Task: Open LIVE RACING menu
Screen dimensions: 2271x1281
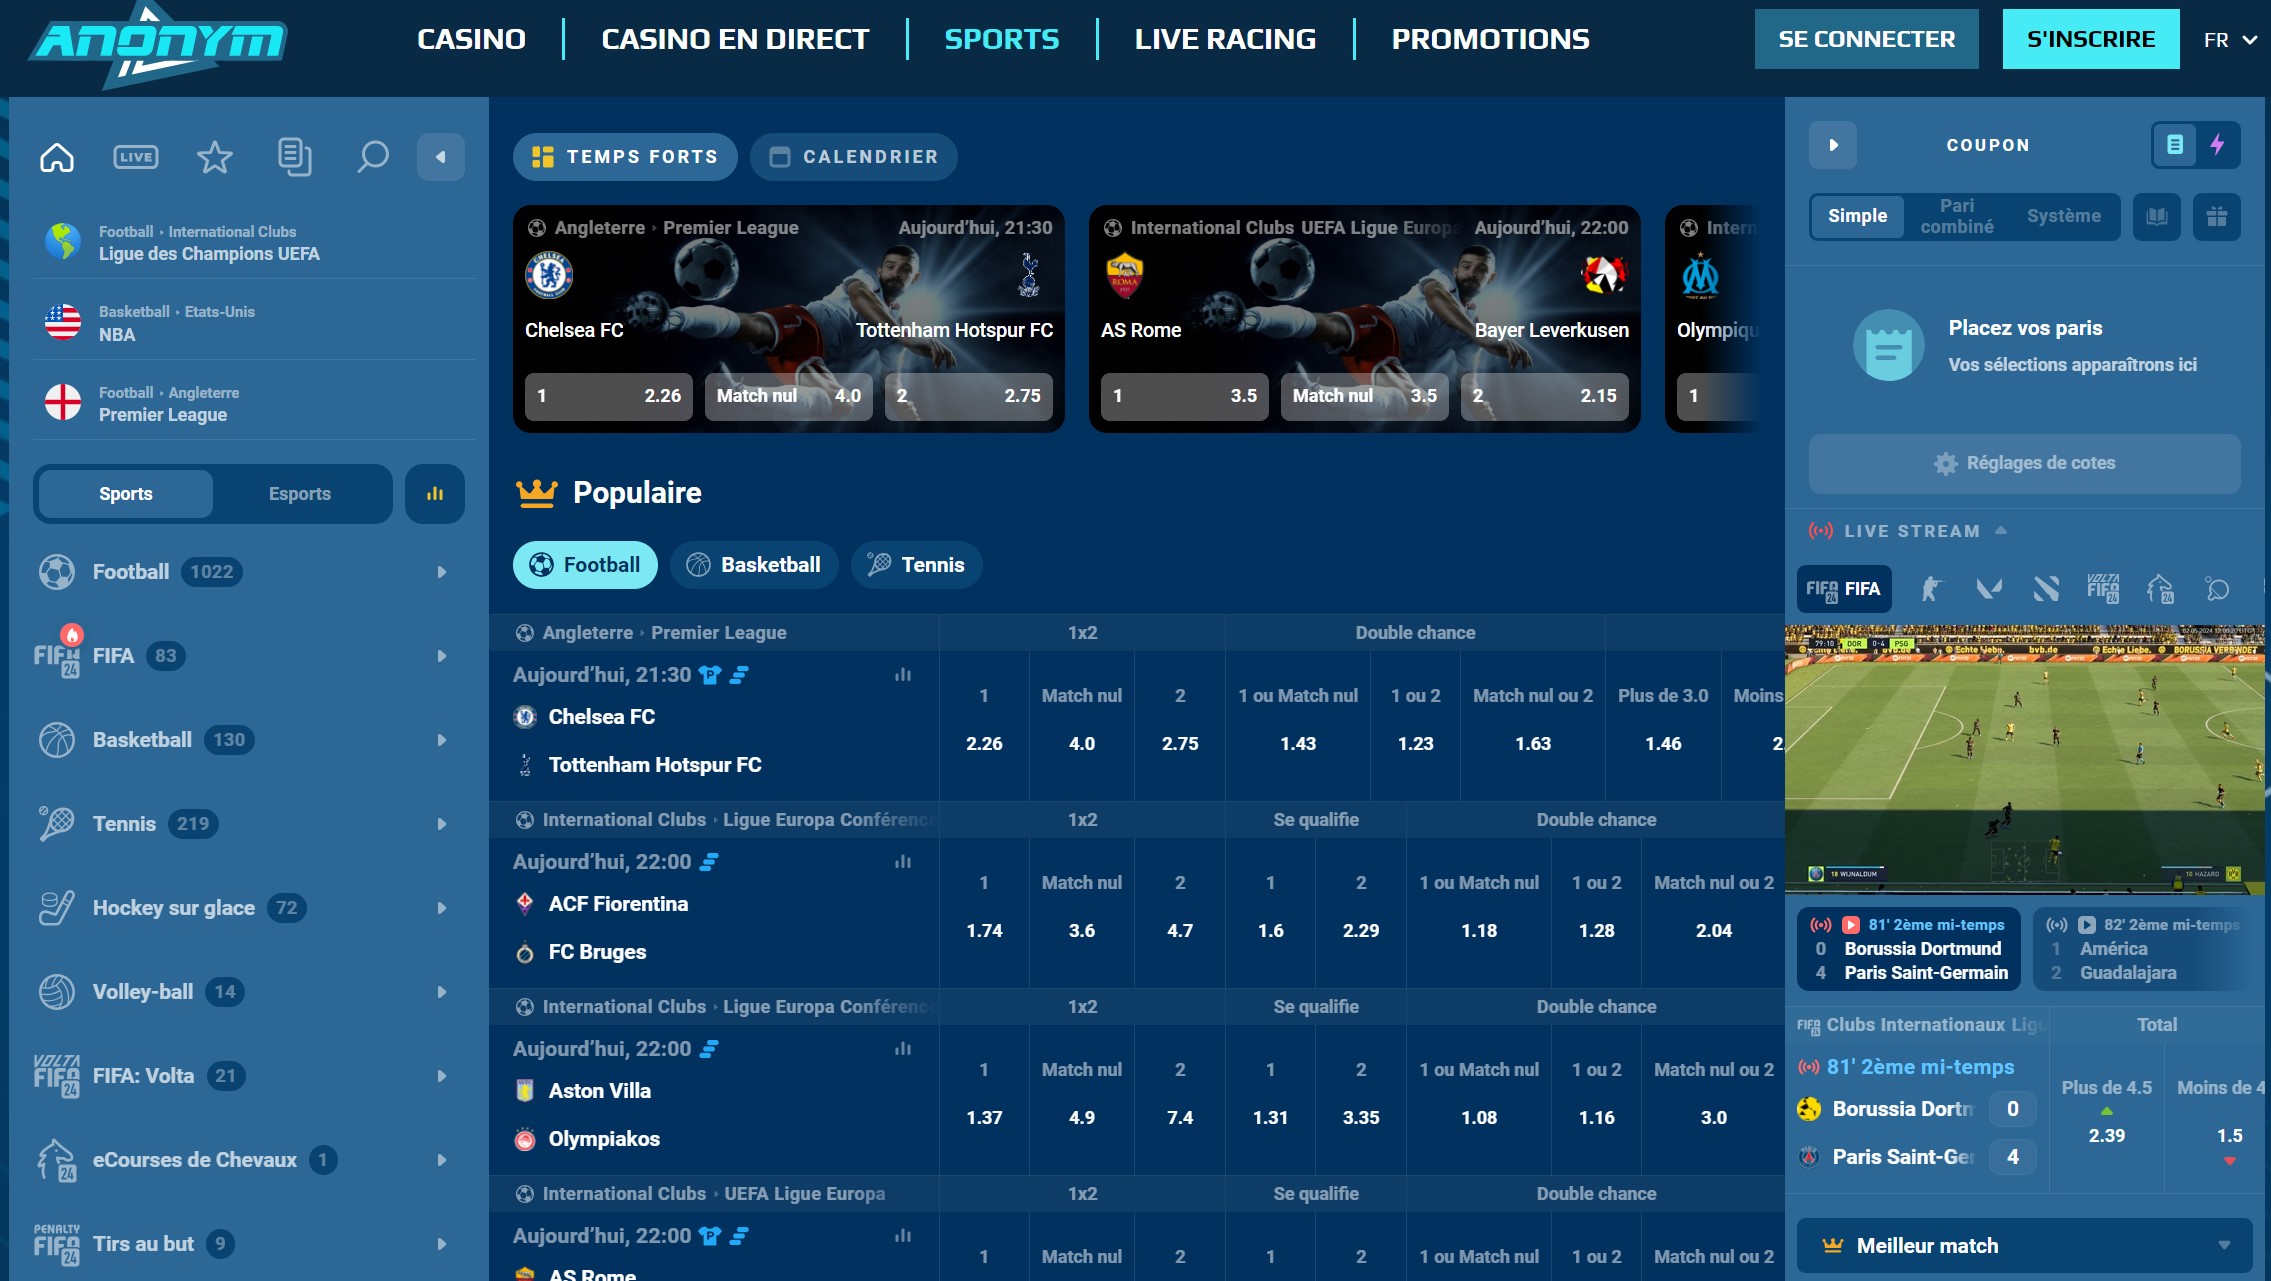Action: tap(1225, 39)
